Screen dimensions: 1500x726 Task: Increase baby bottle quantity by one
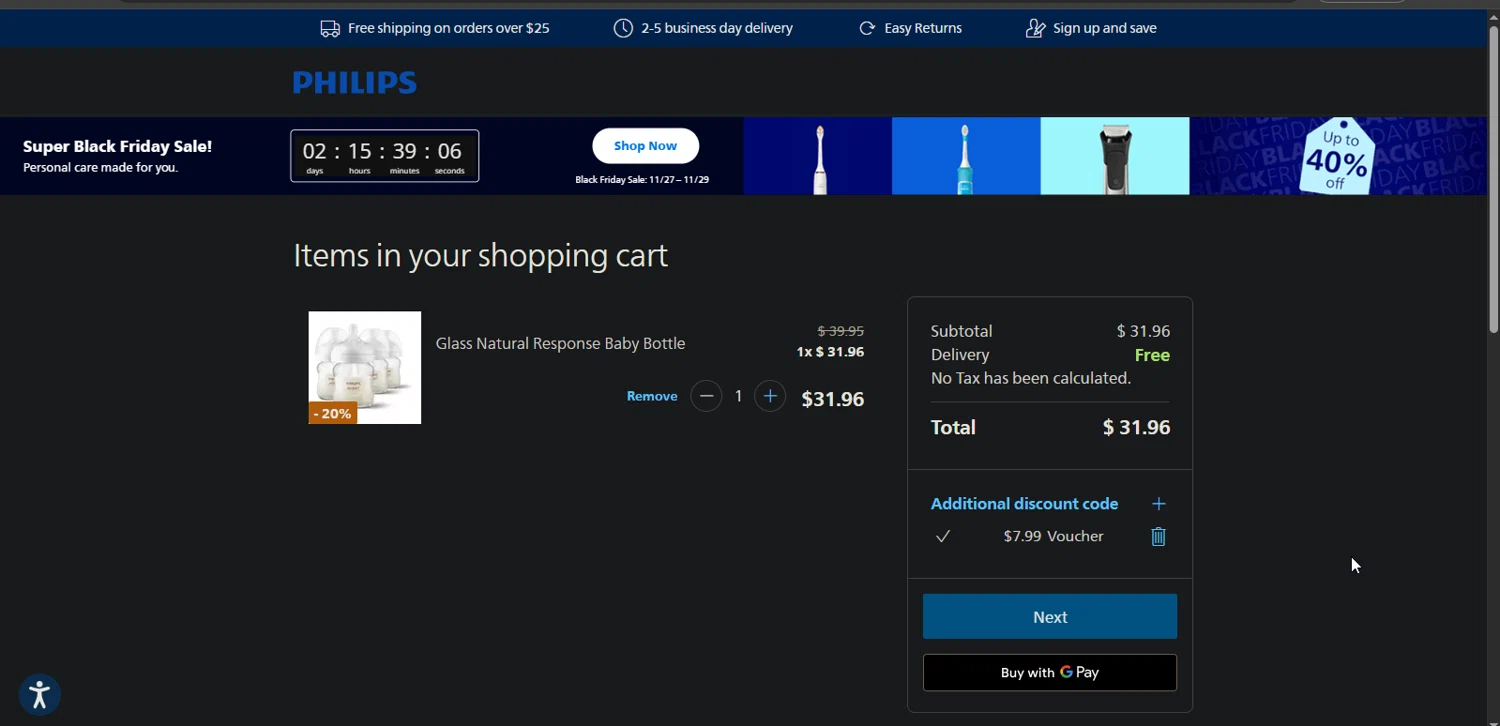(770, 396)
